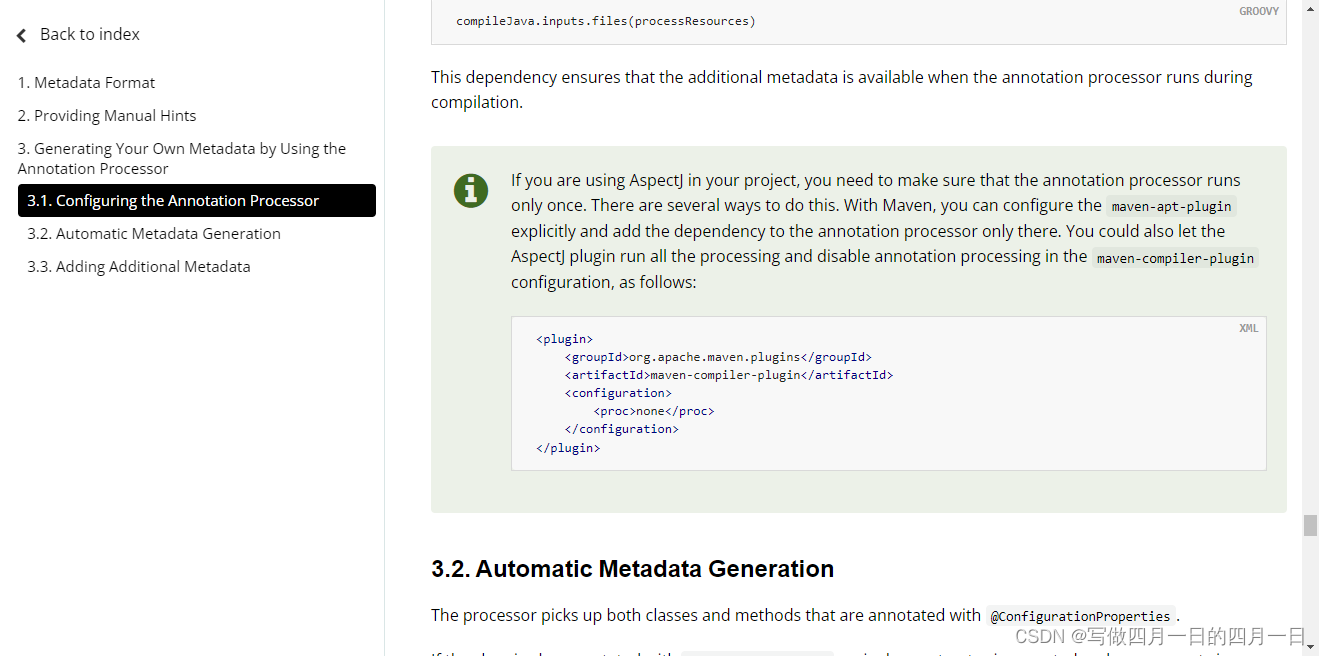This screenshot has width=1319, height=656.
Task: Click the vertical scrollbar thumb
Action: [1309, 525]
